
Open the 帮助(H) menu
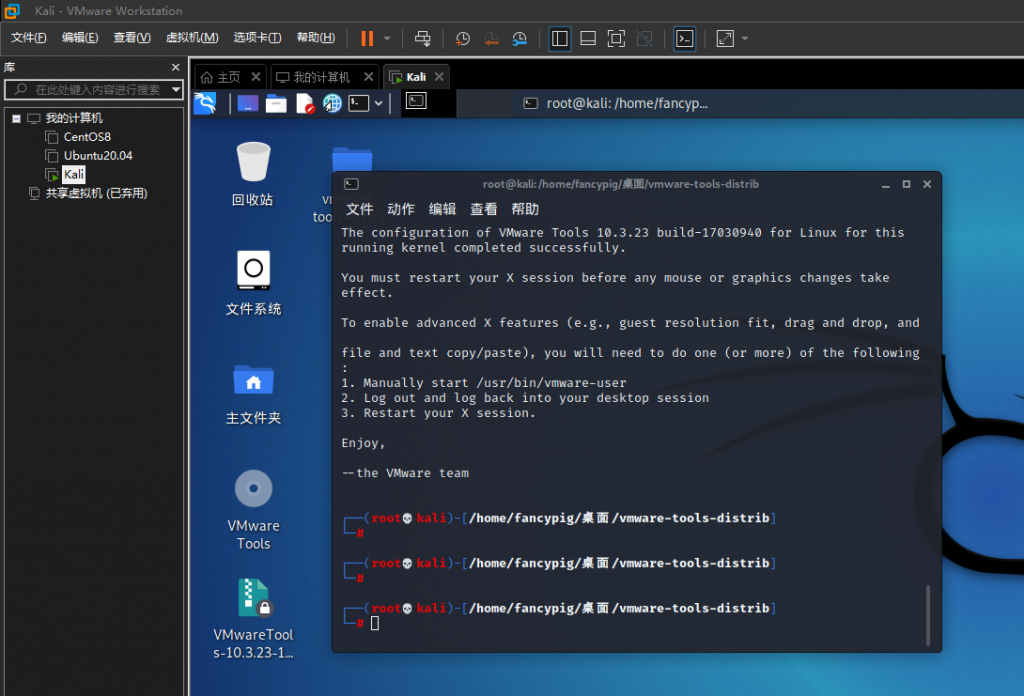(315, 37)
